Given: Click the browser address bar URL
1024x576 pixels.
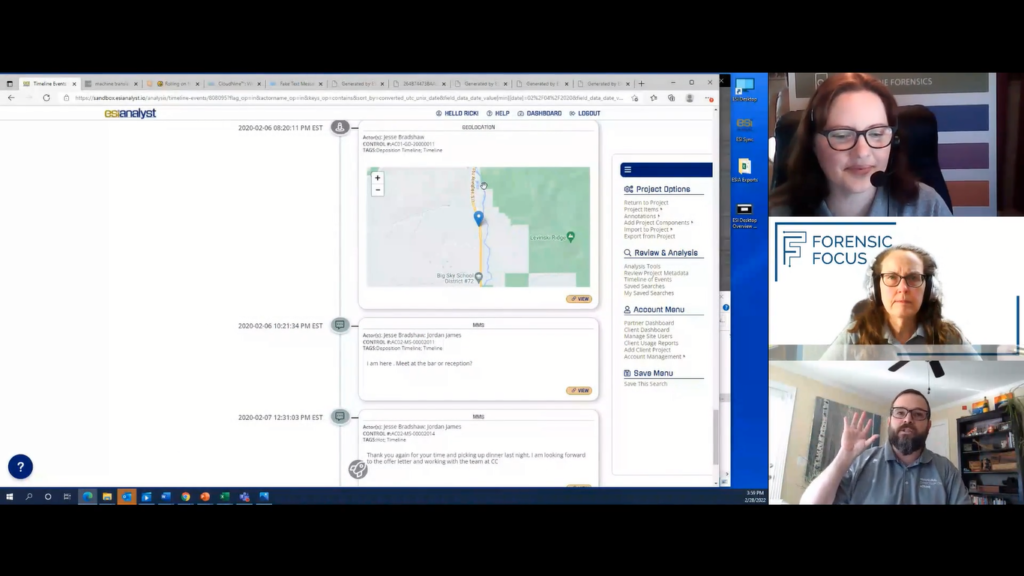Looking at the screenshot, I should [349, 98].
